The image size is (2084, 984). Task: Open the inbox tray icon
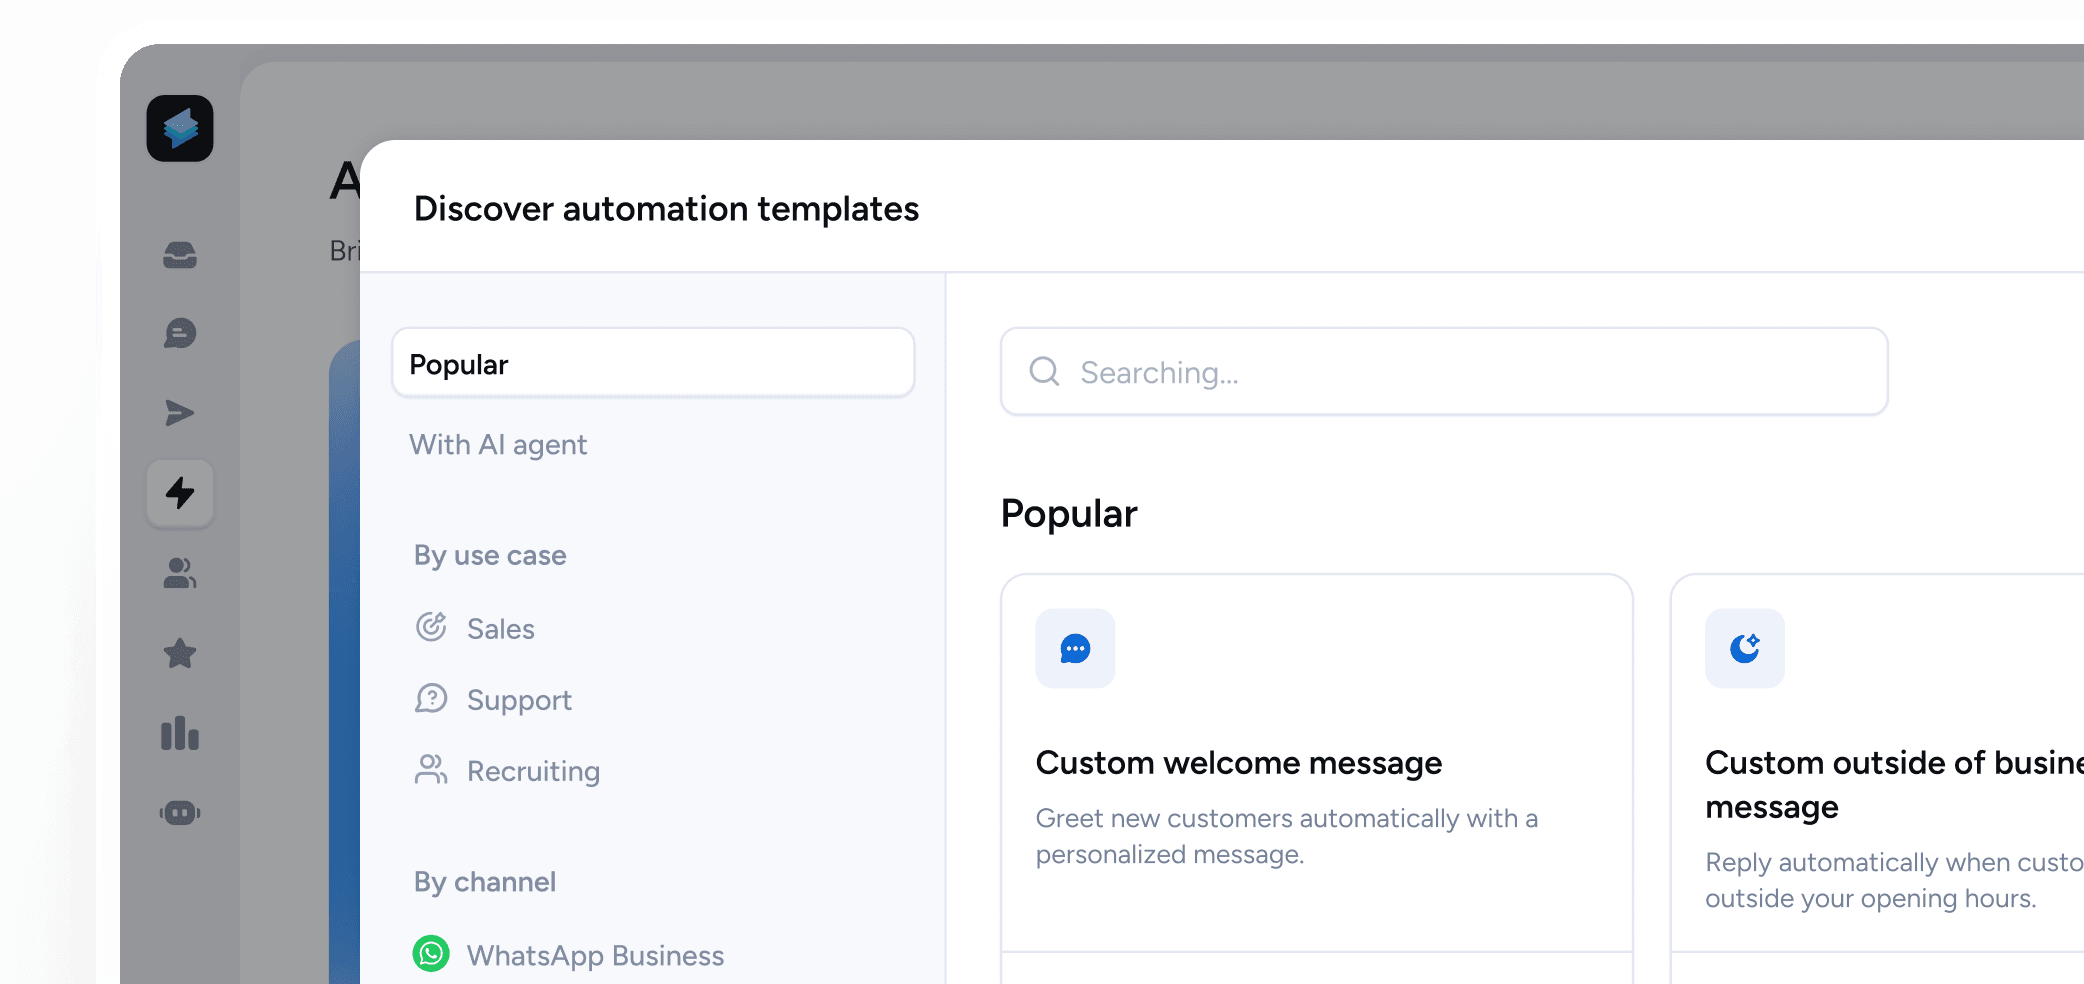tap(180, 255)
